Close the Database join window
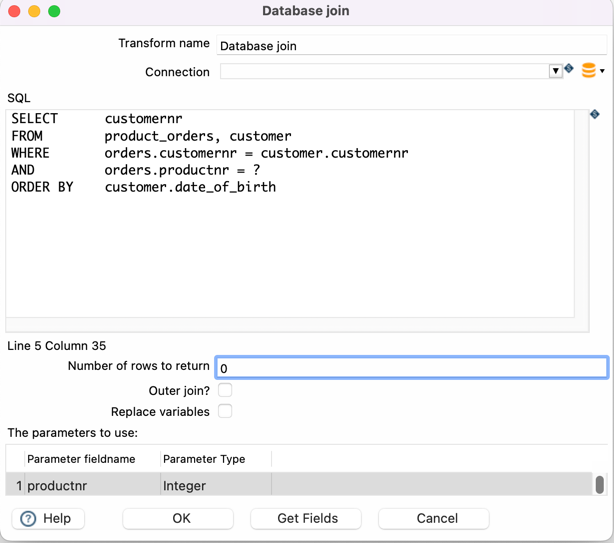 14,11
